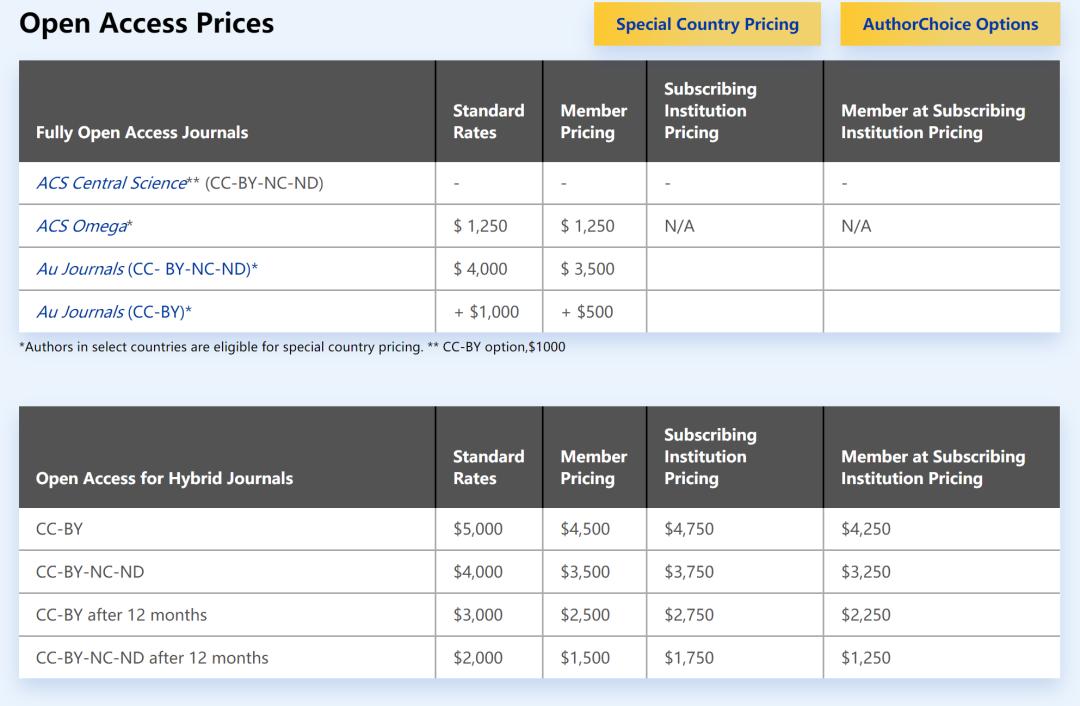Open the Special Country Pricing button
Screen dimensions: 1080x706
707,24
